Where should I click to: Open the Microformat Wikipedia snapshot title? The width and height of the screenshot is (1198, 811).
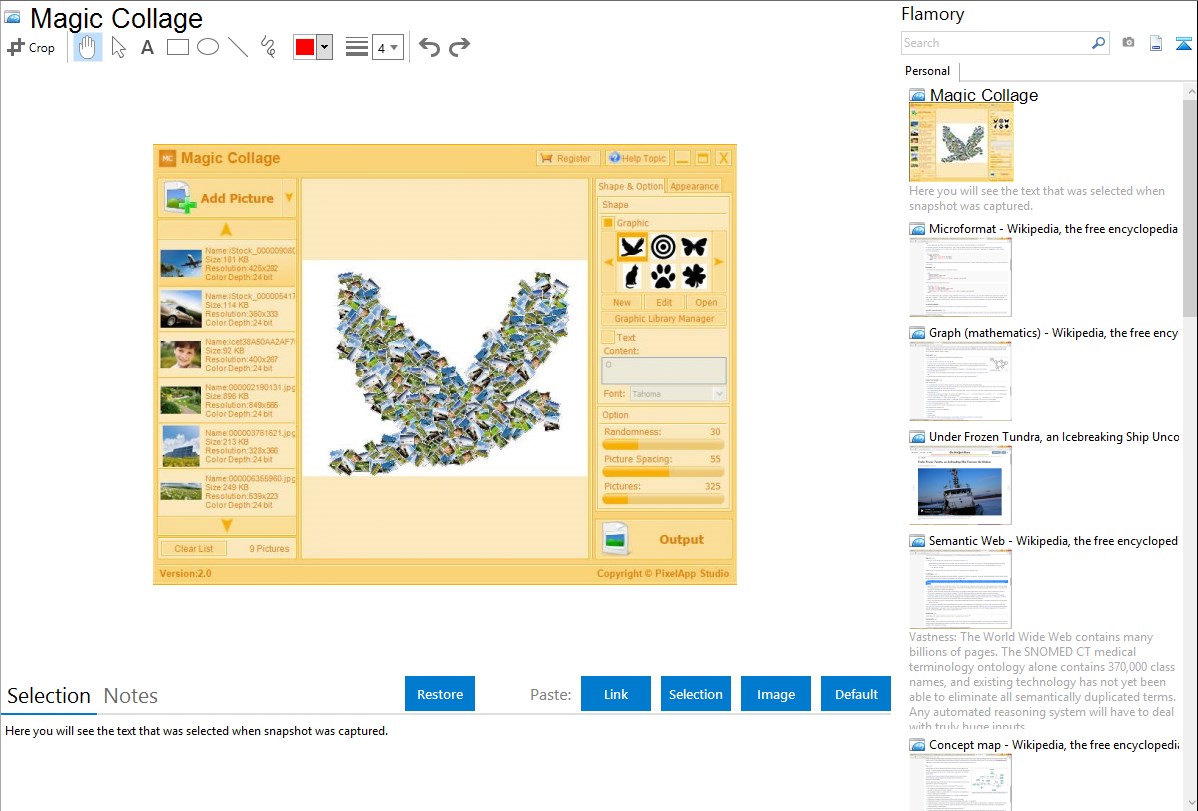pos(1053,229)
